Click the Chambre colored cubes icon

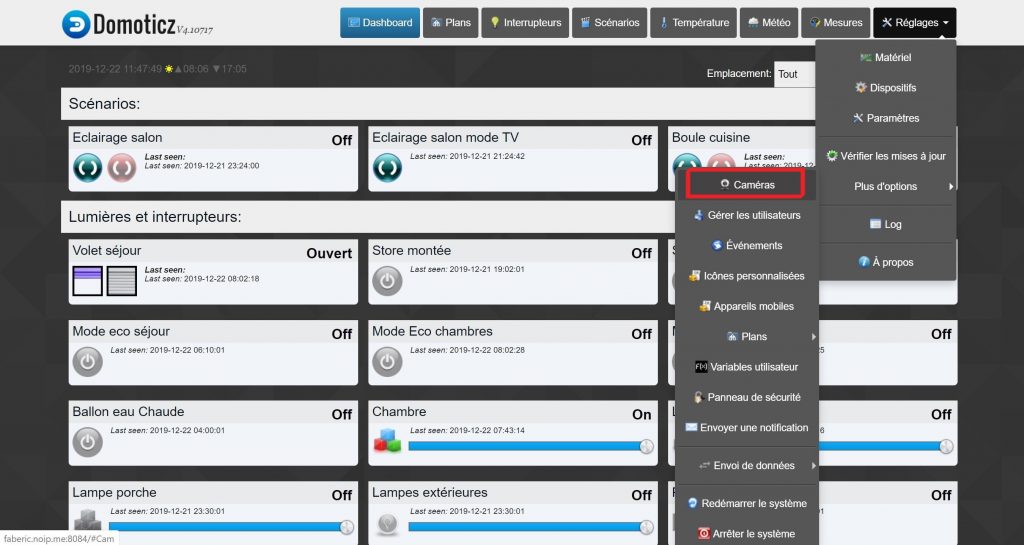click(387, 440)
